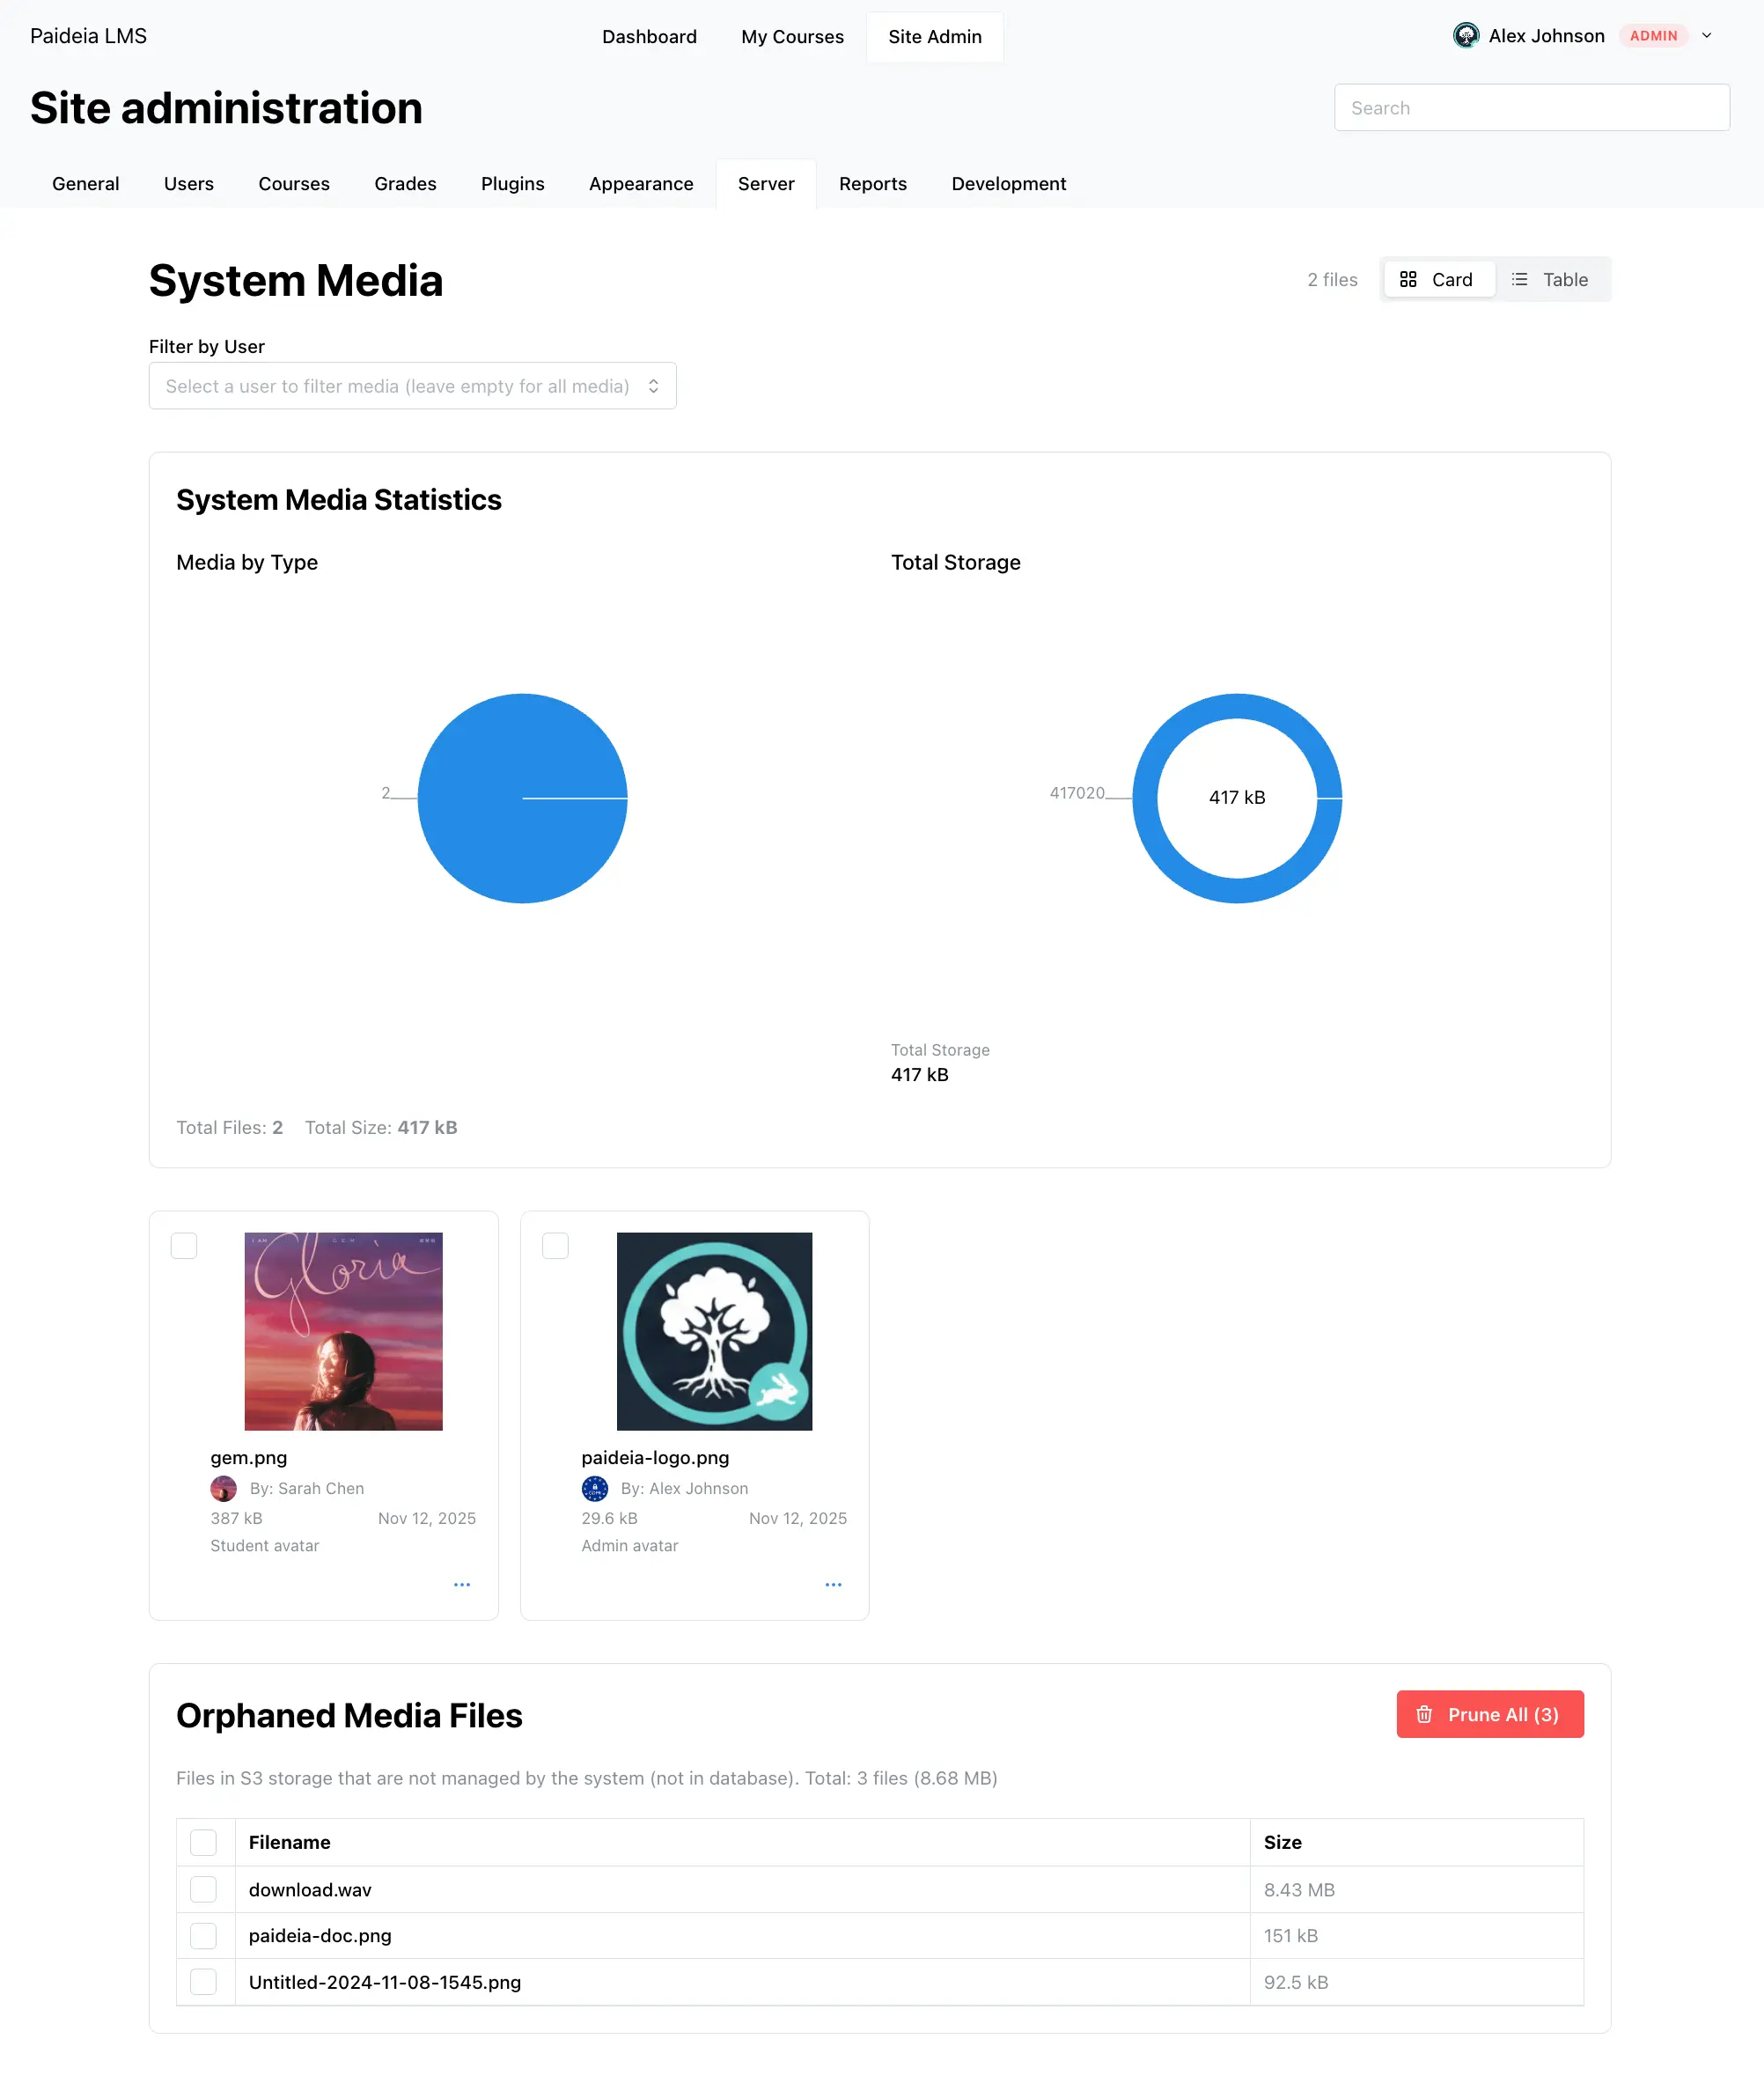Viewport: 1764px width, 2076px height.
Task: Open the Filter by User dropdown
Action: pos(412,385)
